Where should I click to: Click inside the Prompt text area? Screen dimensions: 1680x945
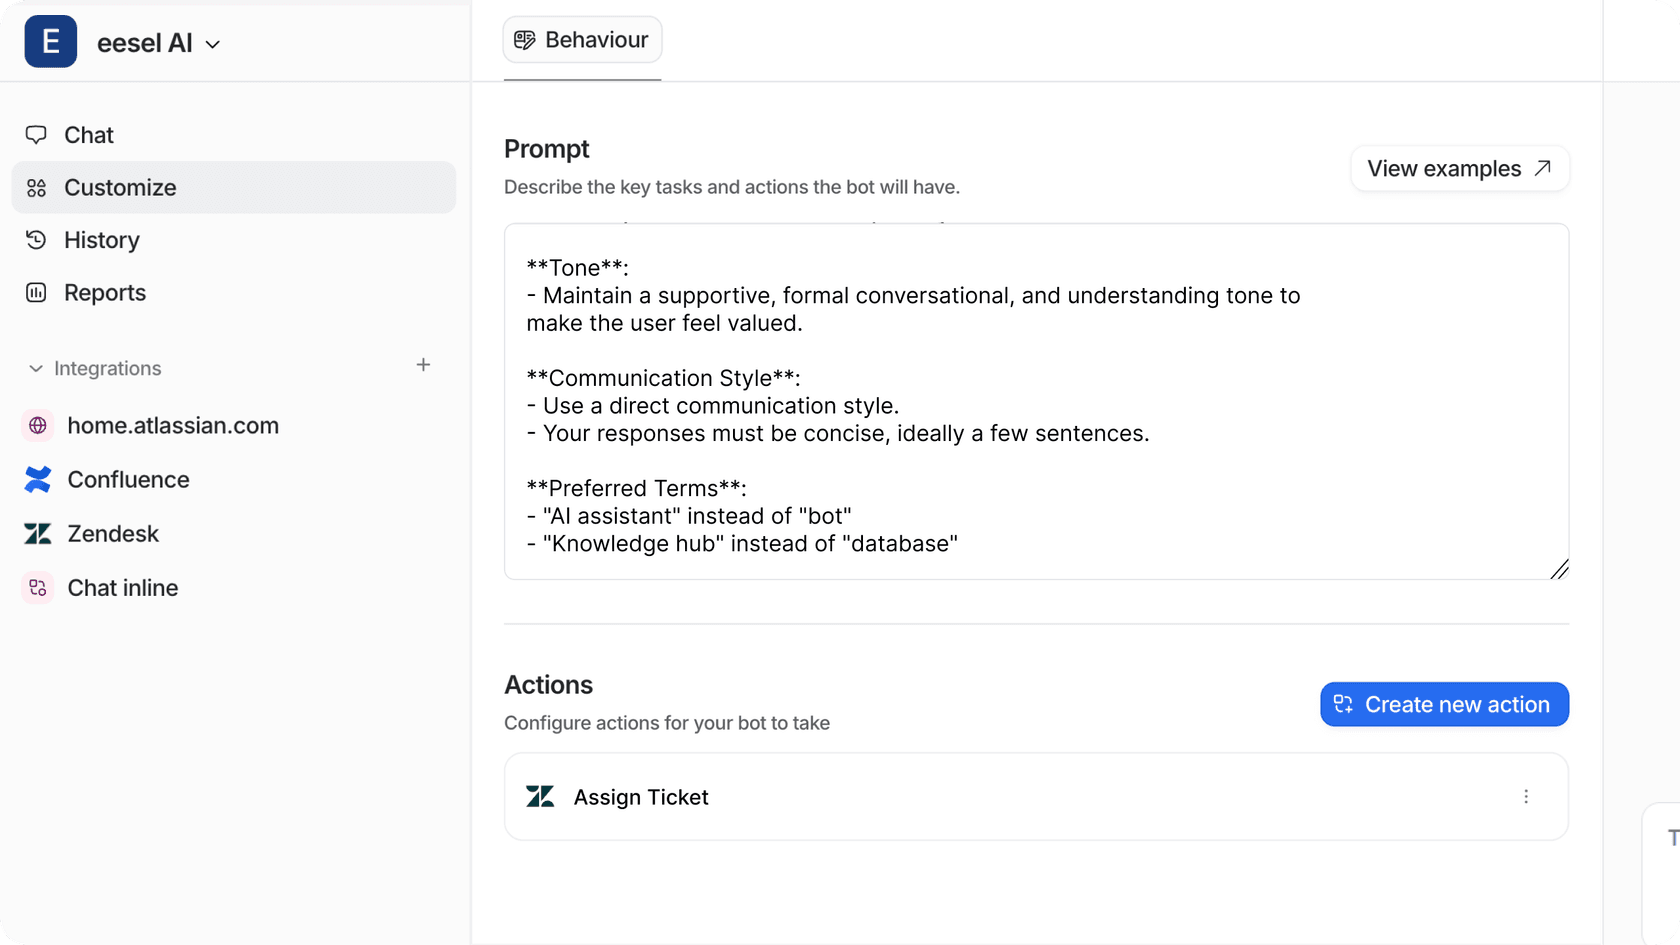coord(1035,402)
